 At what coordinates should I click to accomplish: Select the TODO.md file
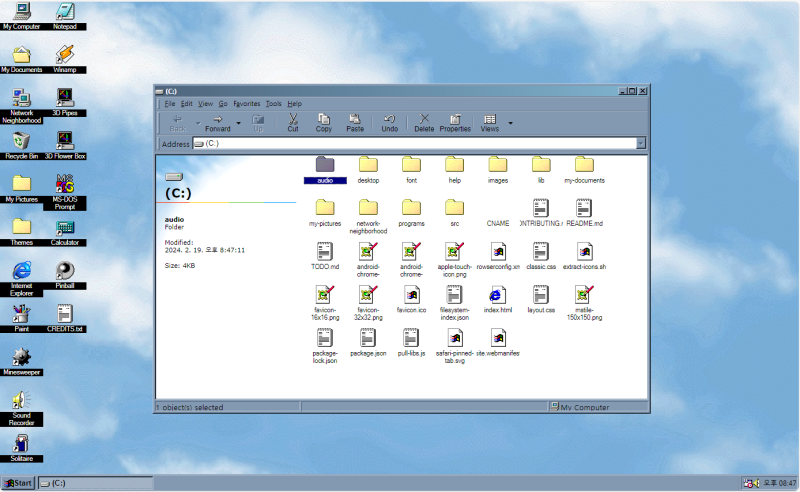click(325, 257)
